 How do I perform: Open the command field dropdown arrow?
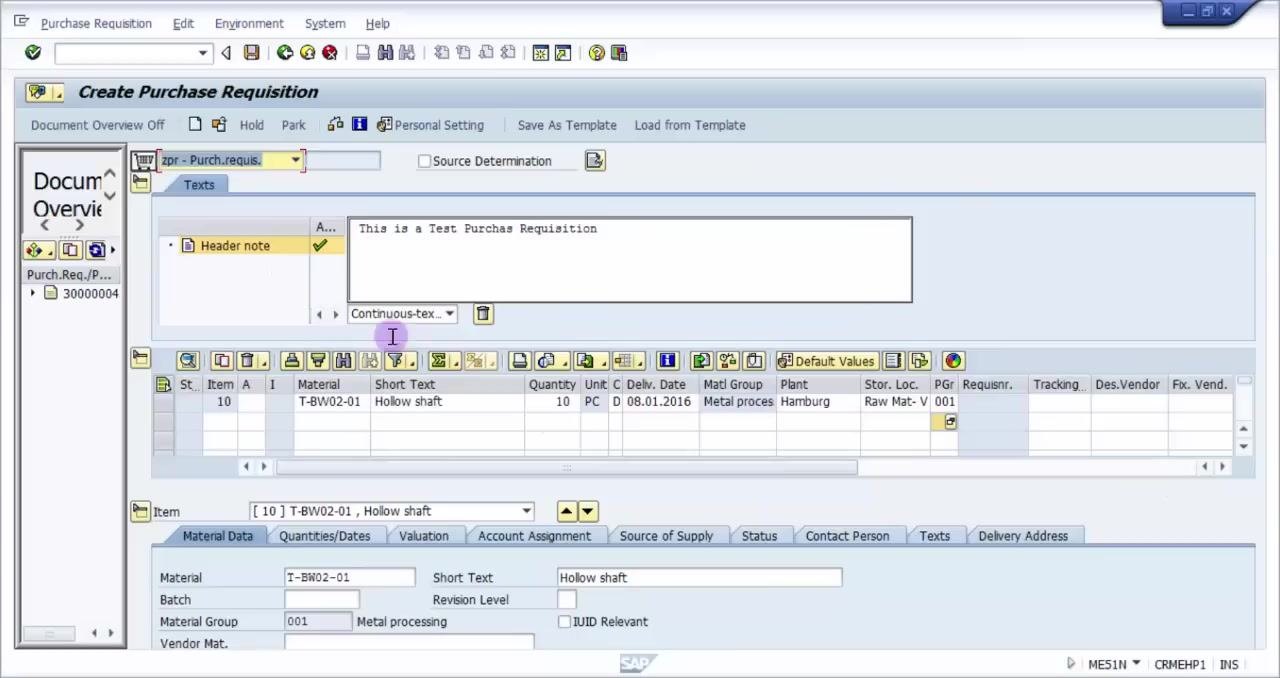click(203, 53)
